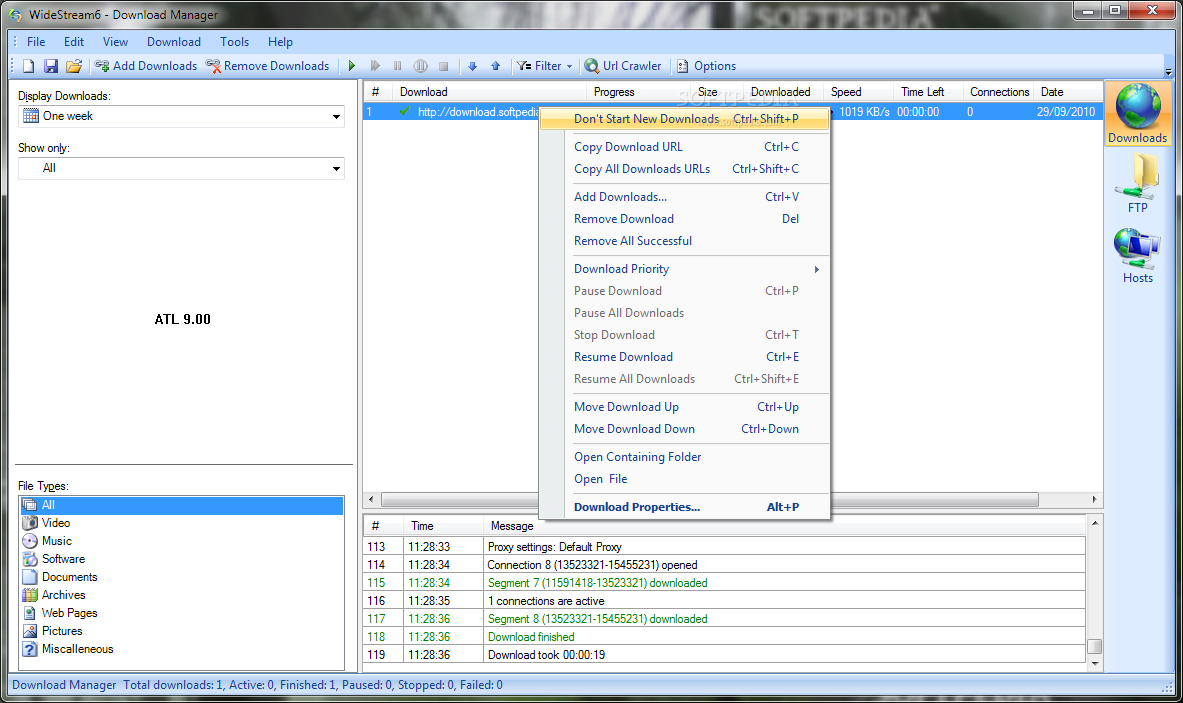The width and height of the screenshot is (1183, 703).
Task: Select All in File Types list
Action: pos(182,505)
